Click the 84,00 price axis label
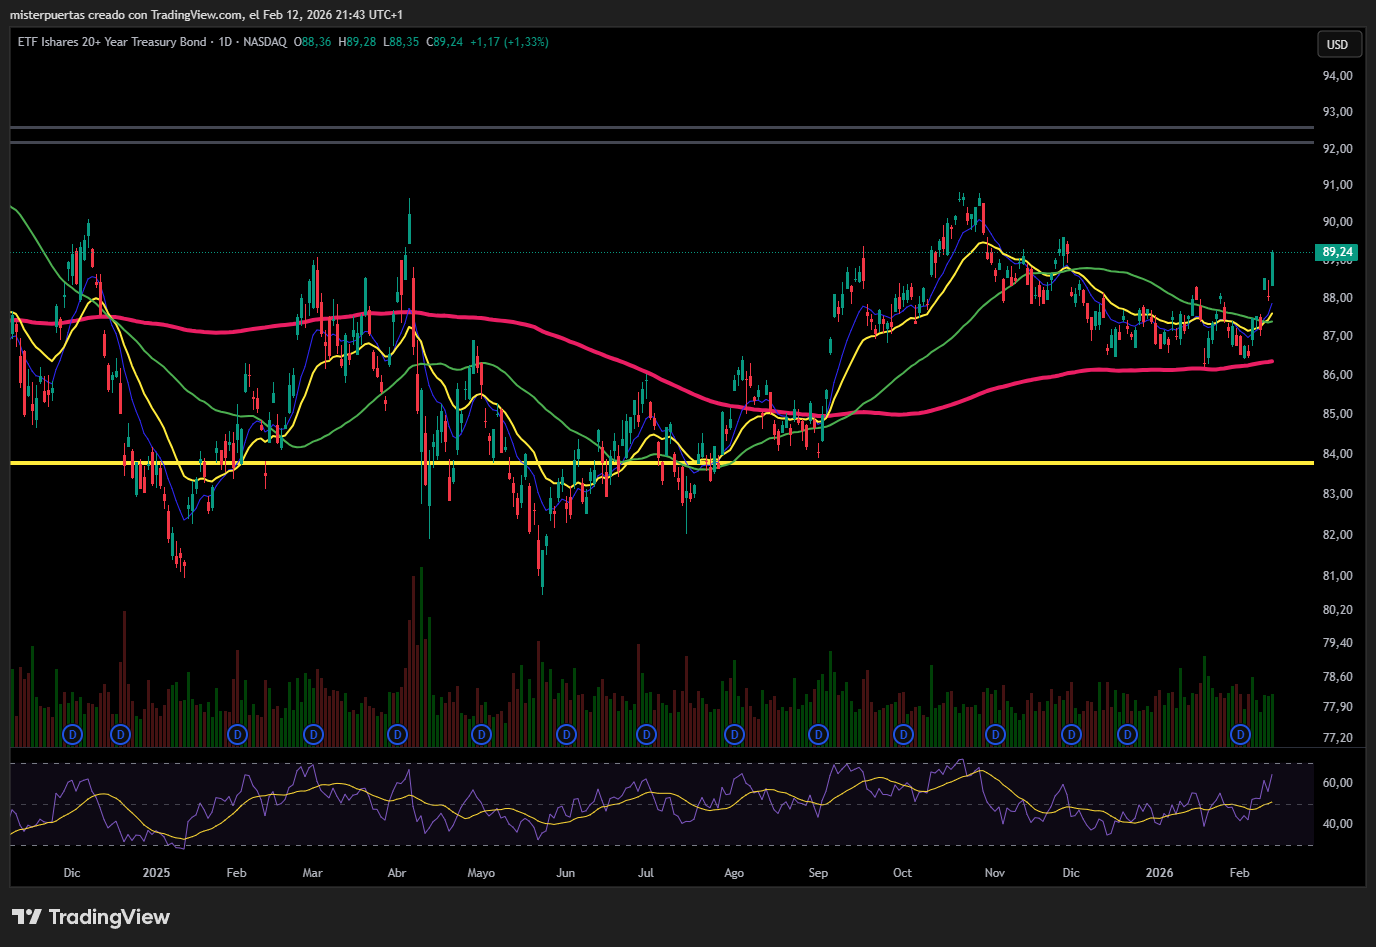Image resolution: width=1376 pixels, height=947 pixels. point(1337,453)
